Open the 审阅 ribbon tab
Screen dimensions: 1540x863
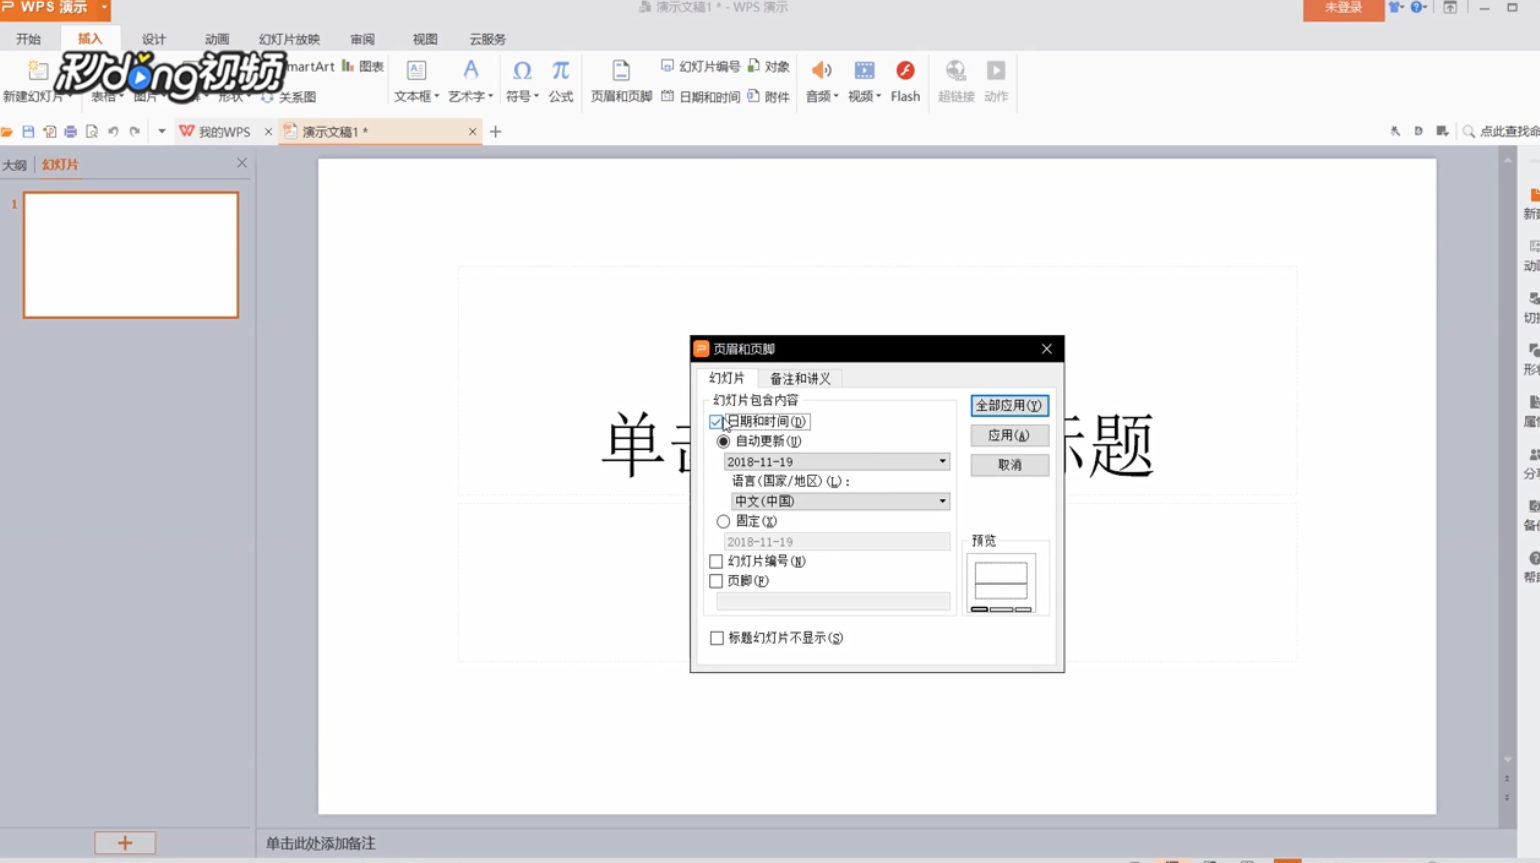pyautogui.click(x=362, y=39)
